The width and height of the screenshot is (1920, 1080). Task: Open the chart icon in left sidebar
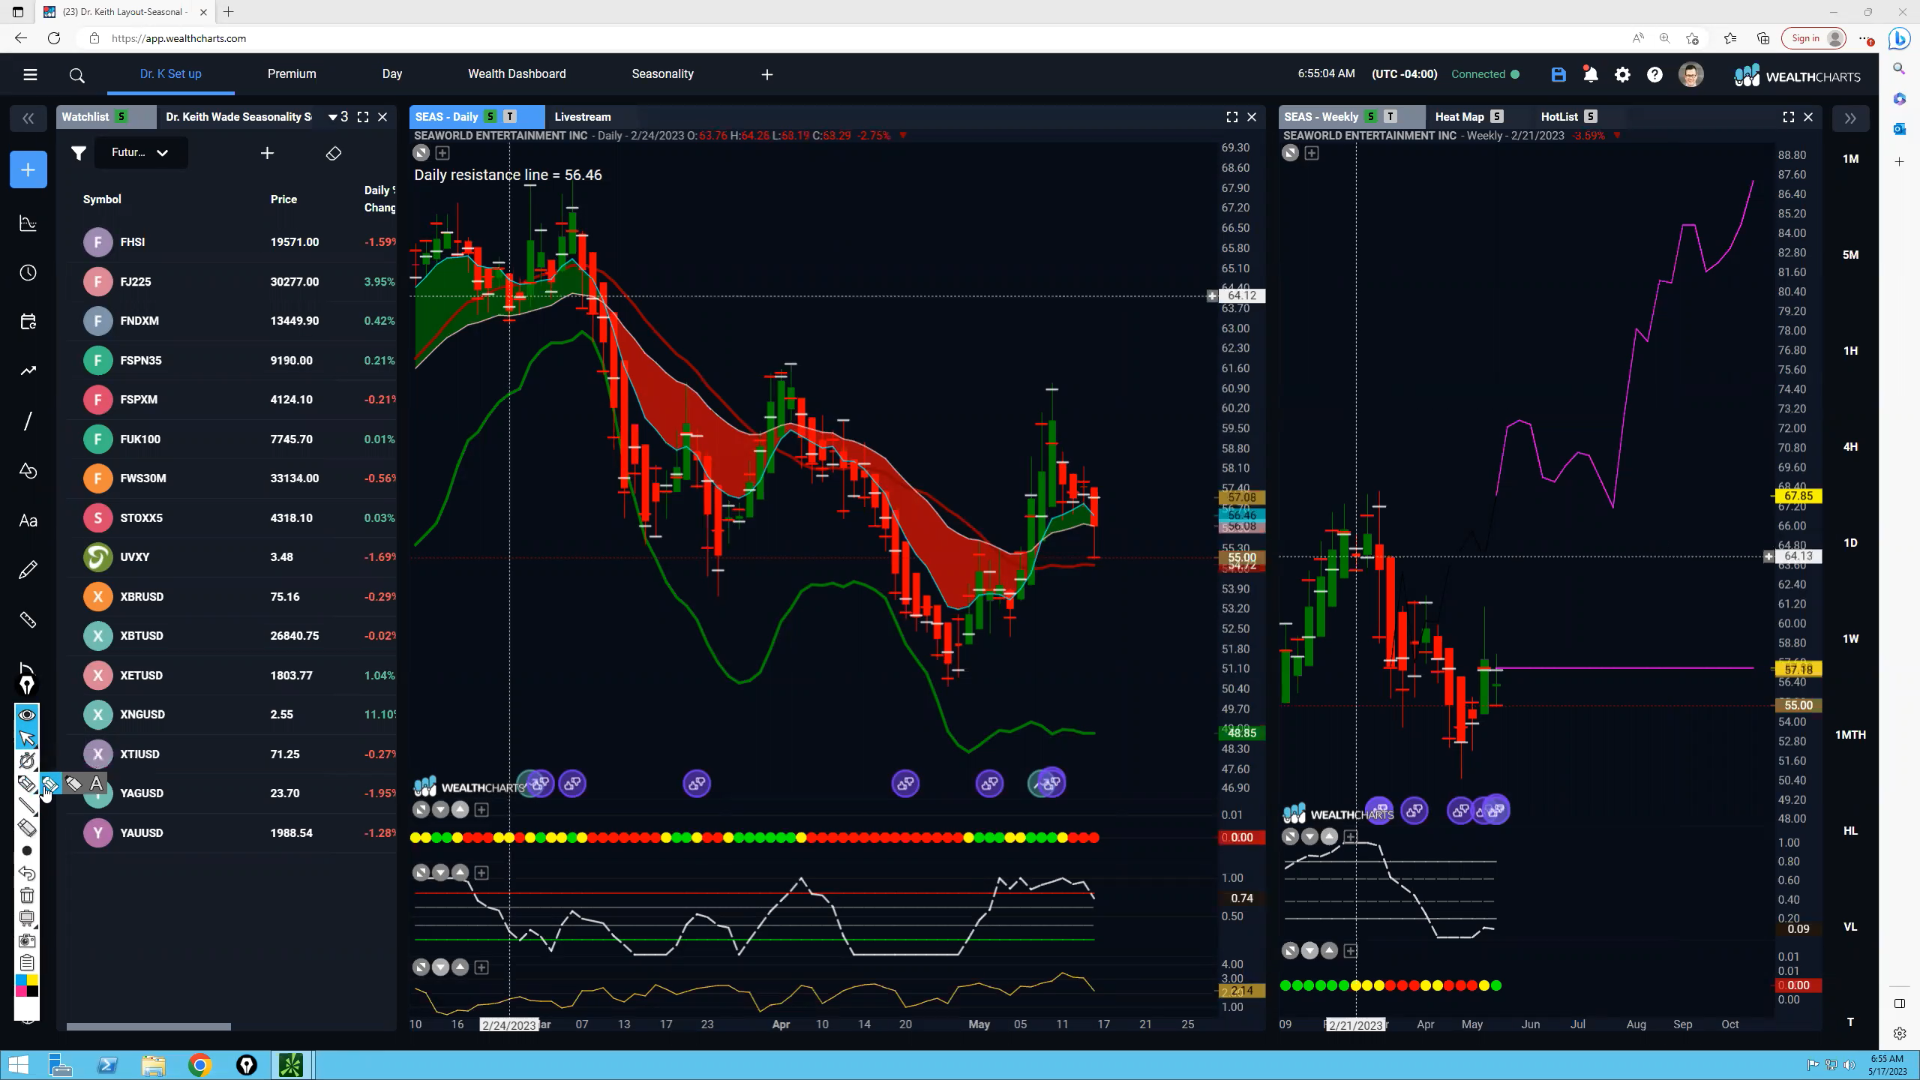coord(28,223)
